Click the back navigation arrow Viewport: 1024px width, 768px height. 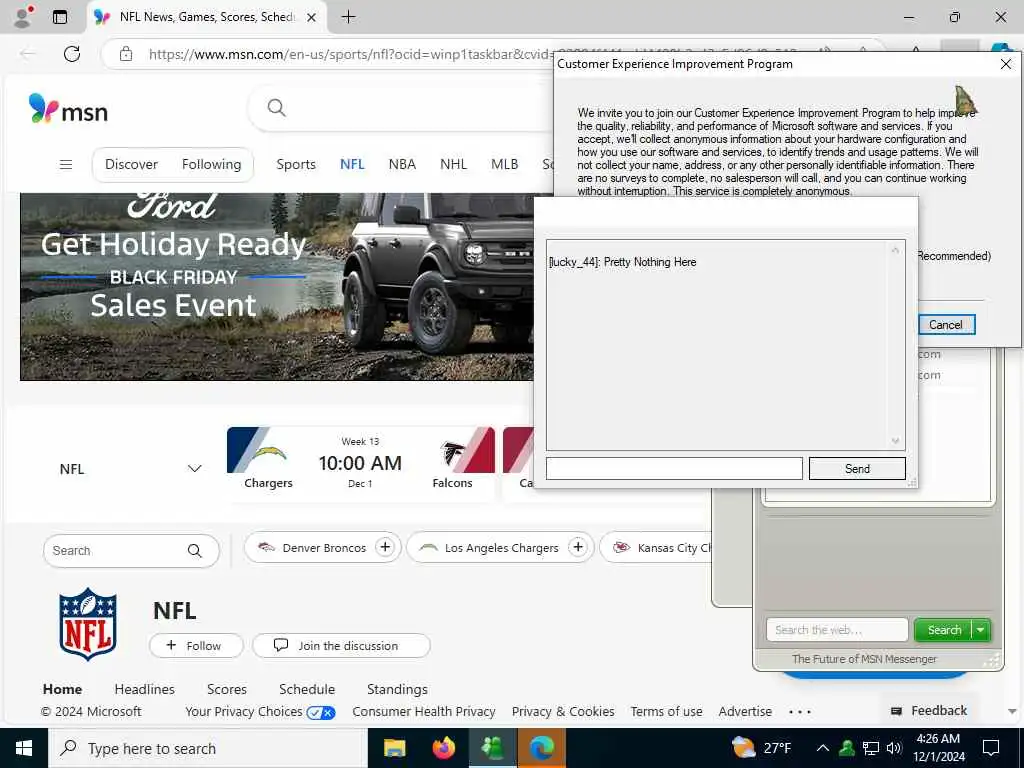click(x=27, y=54)
